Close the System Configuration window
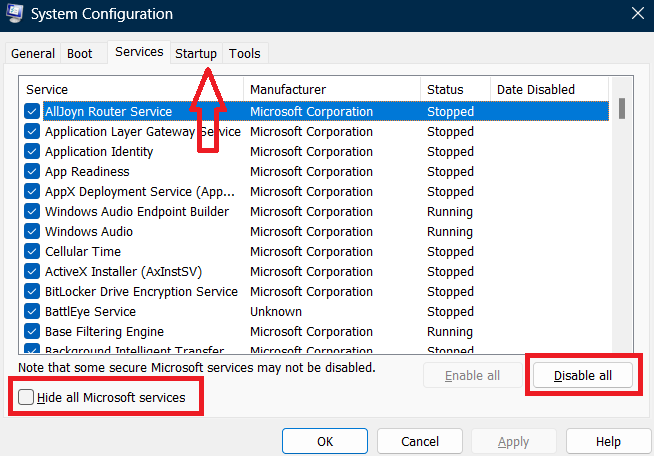The image size is (654, 456). click(x=637, y=14)
